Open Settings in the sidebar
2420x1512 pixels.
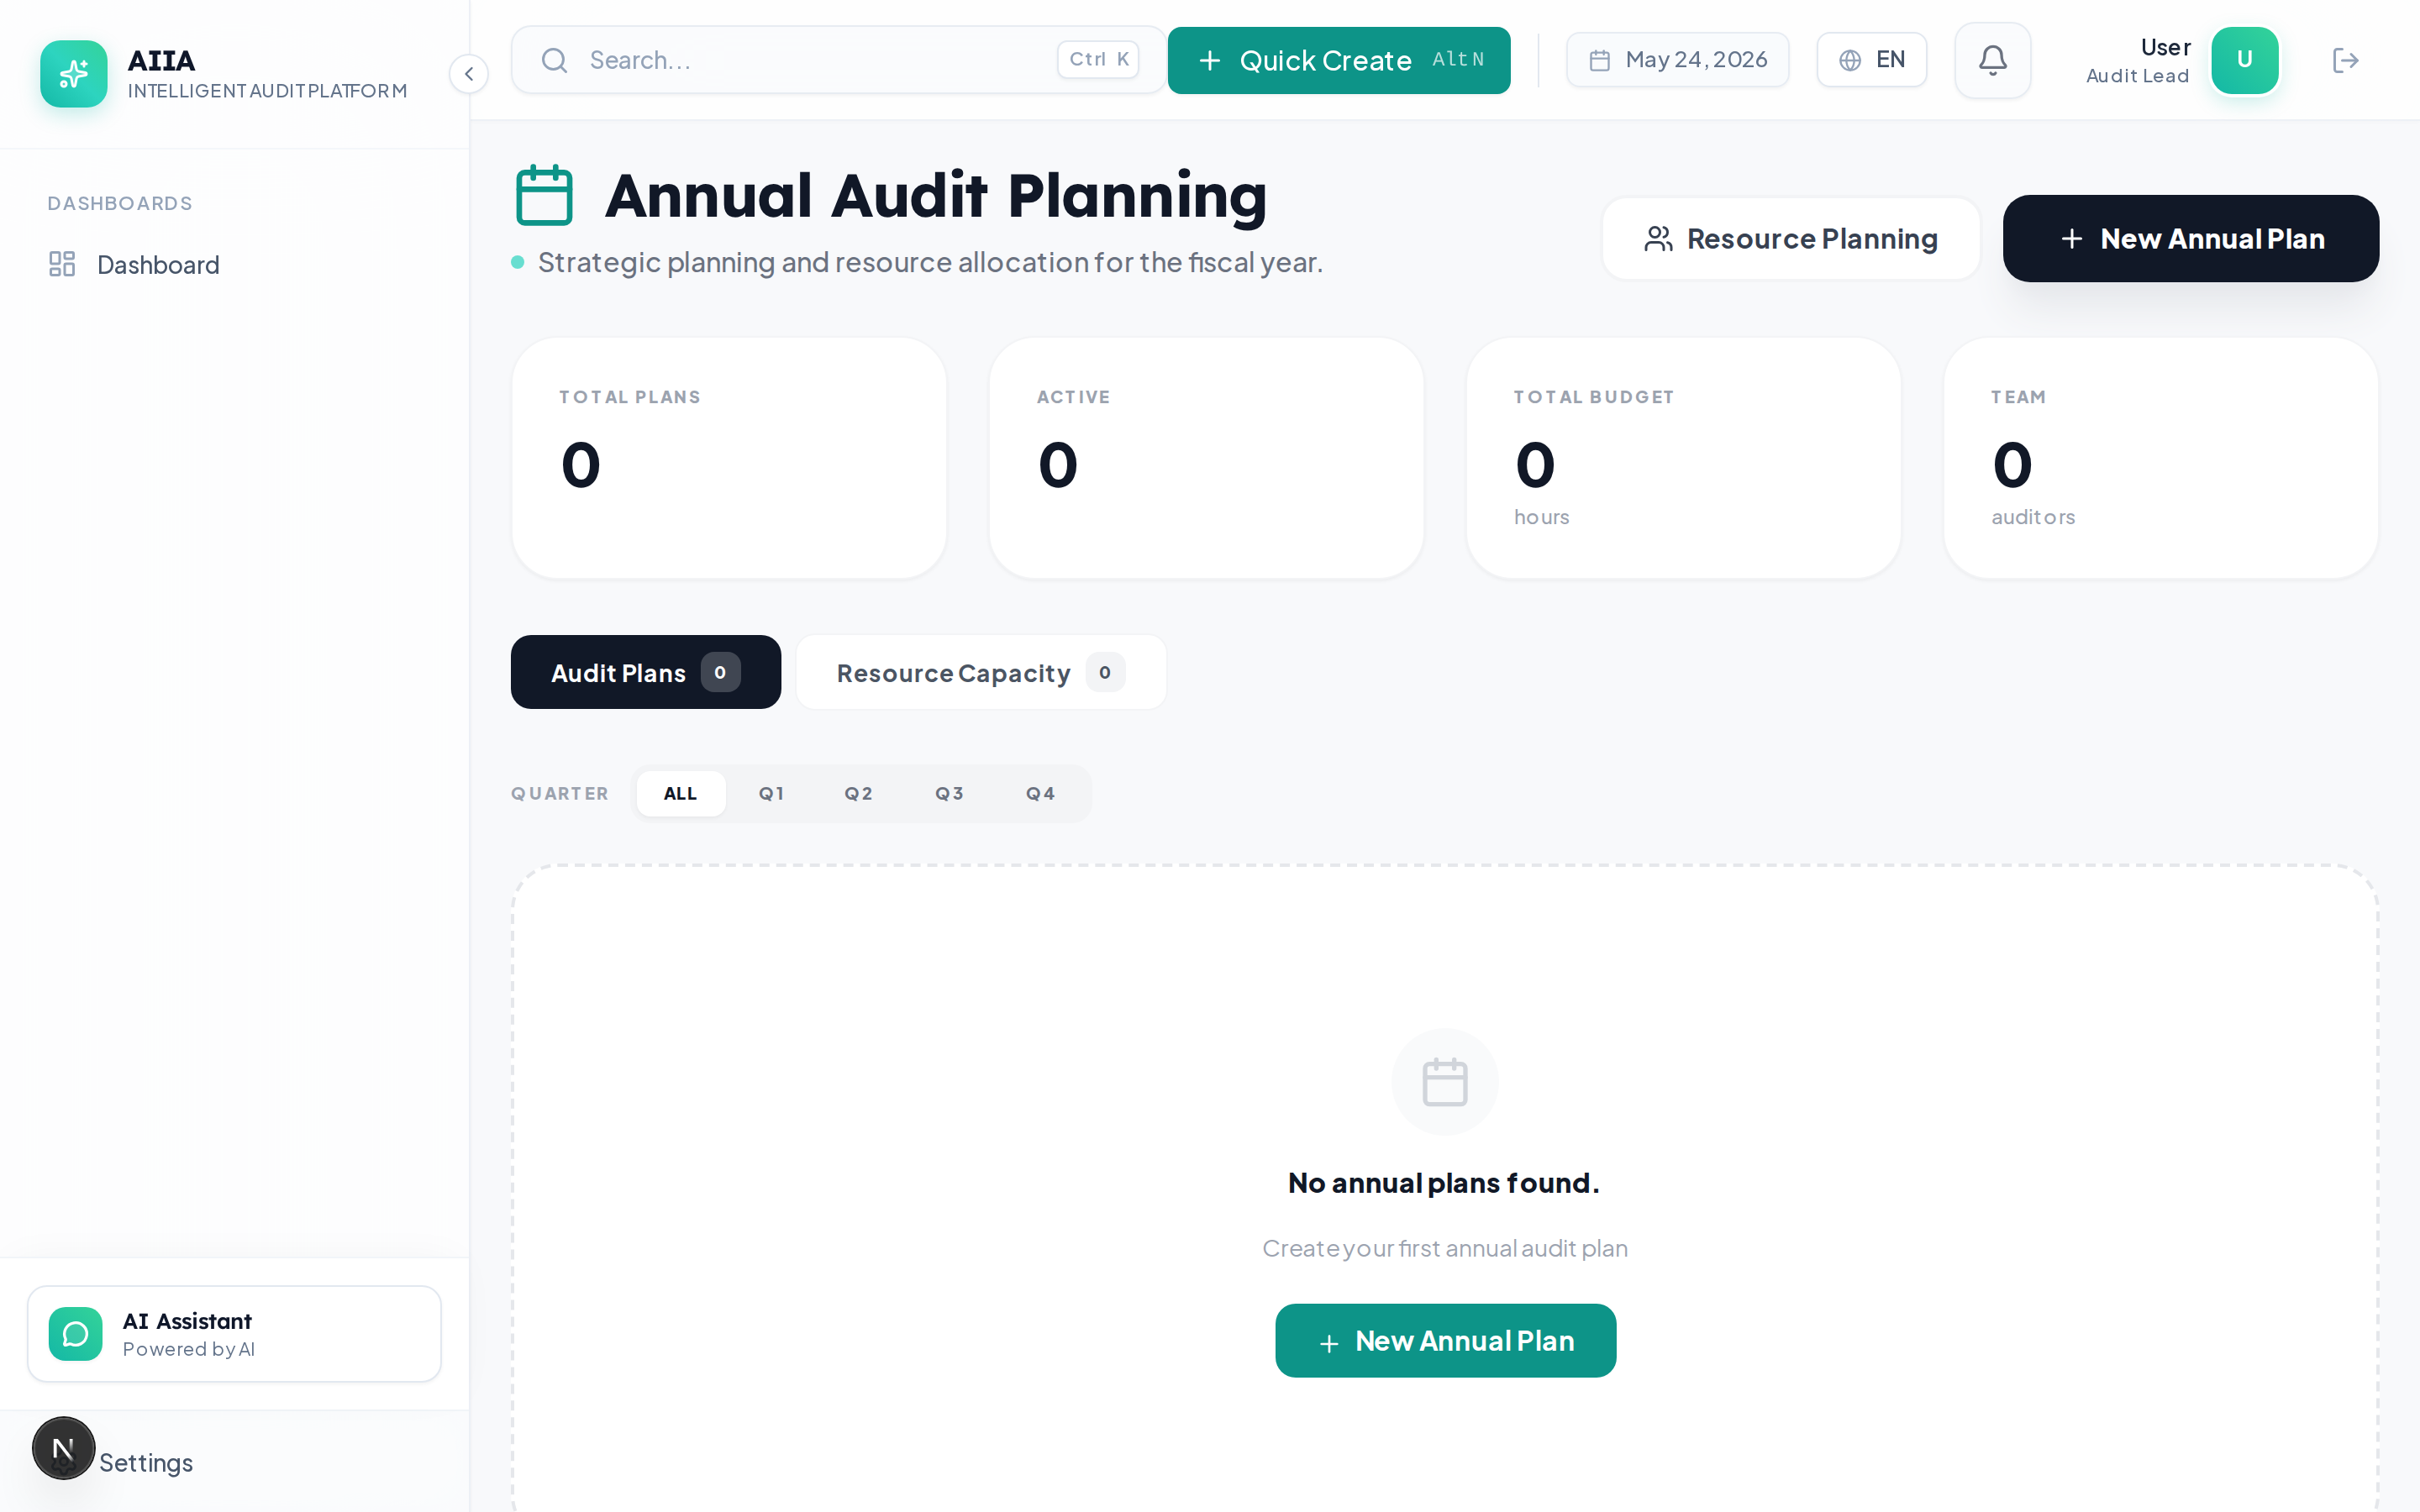click(x=146, y=1462)
